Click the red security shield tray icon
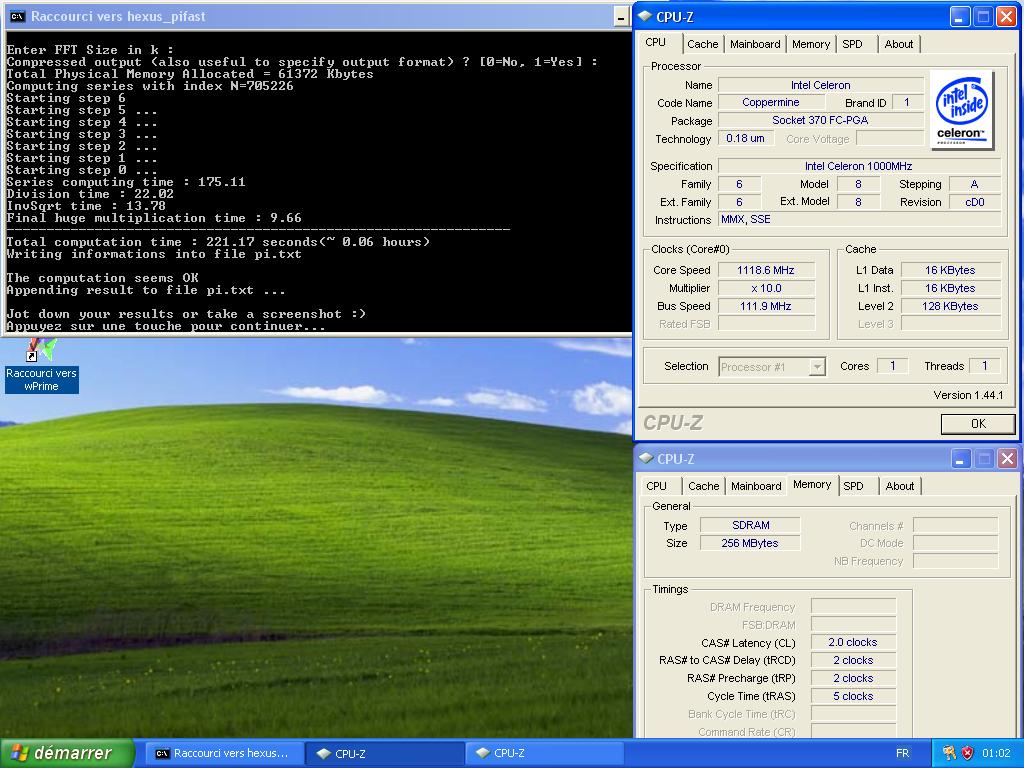The width and height of the screenshot is (1024, 768). click(968, 753)
